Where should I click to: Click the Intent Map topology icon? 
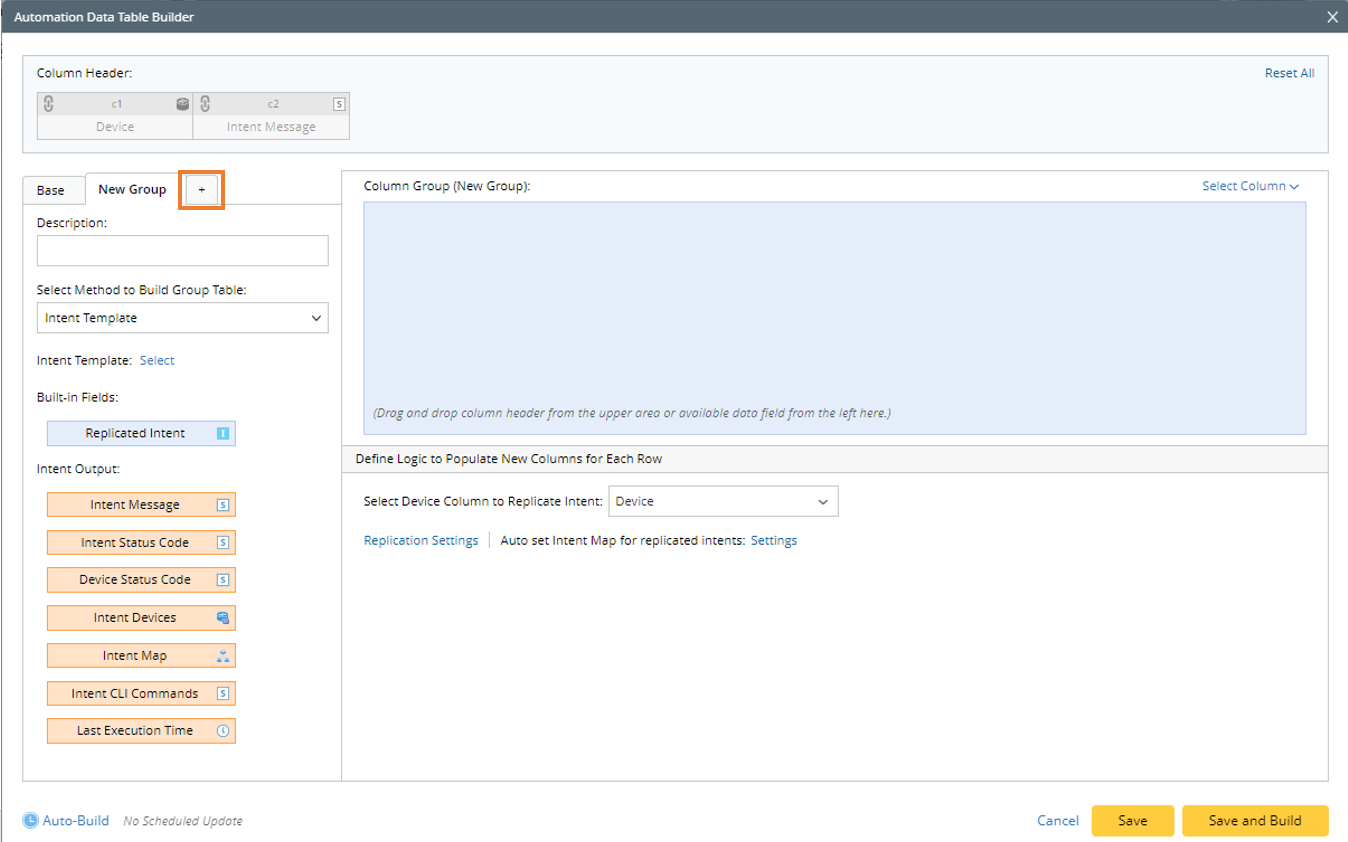(x=223, y=656)
